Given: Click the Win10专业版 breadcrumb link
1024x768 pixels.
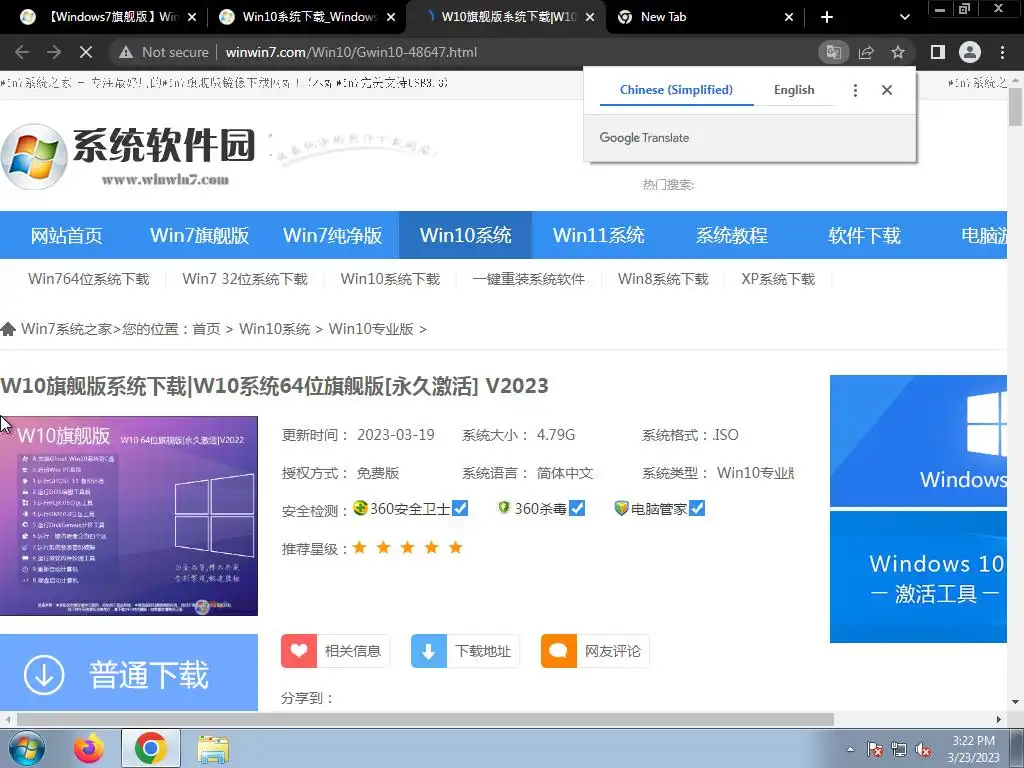Looking at the screenshot, I should click(371, 329).
